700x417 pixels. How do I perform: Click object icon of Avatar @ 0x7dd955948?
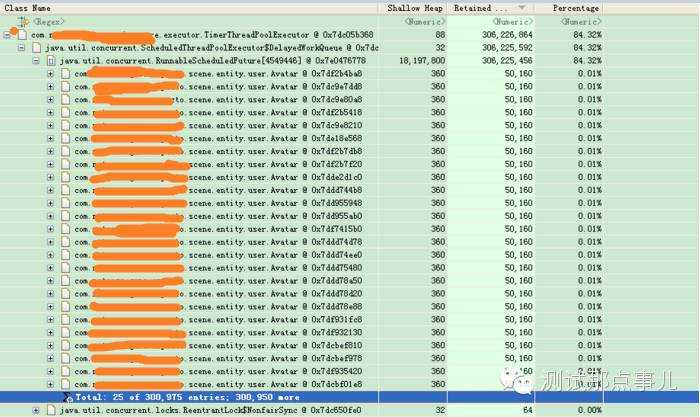click(x=66, y=203)
